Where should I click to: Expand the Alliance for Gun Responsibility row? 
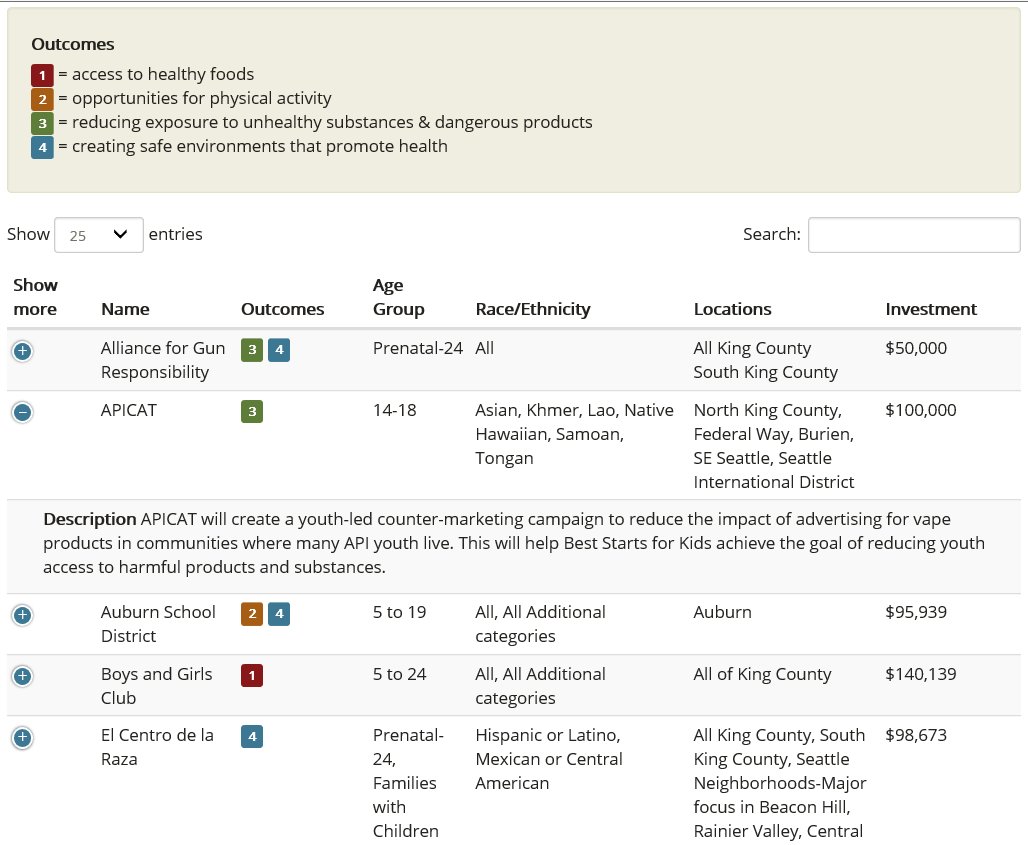click(22, 351)
